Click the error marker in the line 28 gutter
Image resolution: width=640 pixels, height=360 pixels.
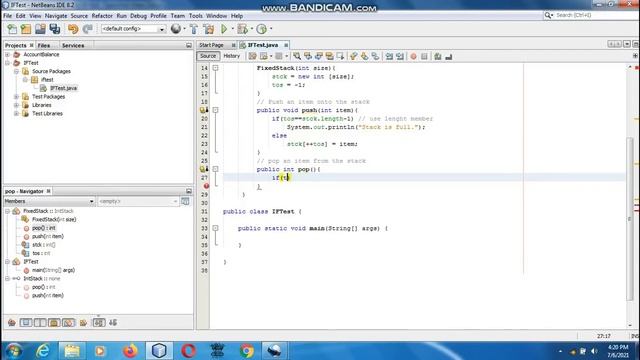coord(206,186)
